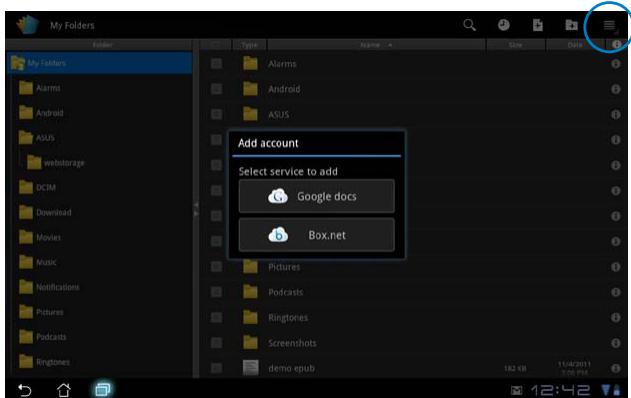Sort by the Date column header
Screen dimensions: 631x398
(575, 45)
